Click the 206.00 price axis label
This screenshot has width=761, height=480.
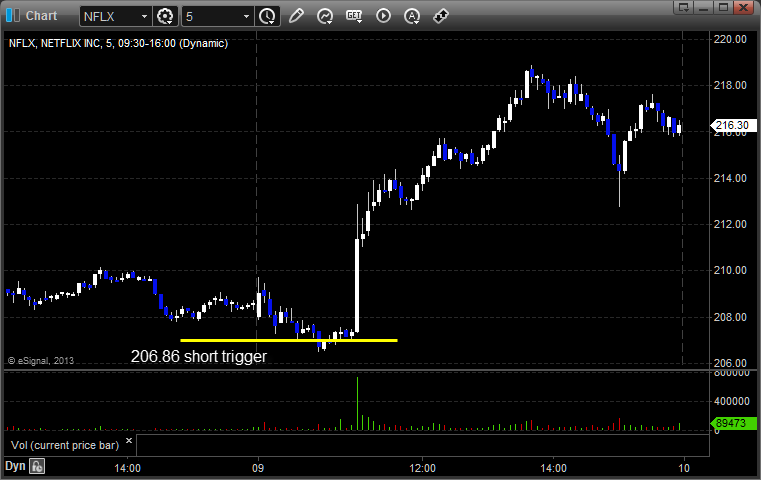tap(730, 363)
